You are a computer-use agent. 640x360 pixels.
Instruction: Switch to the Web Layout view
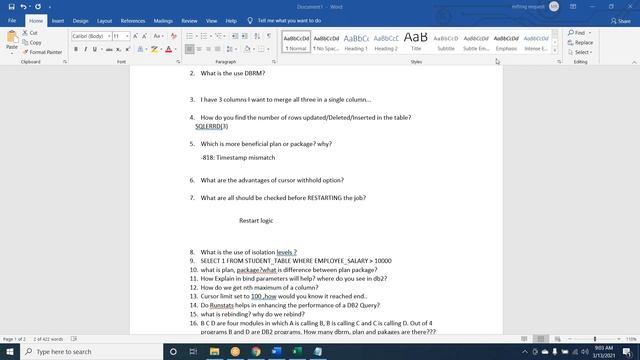(557, 339)
